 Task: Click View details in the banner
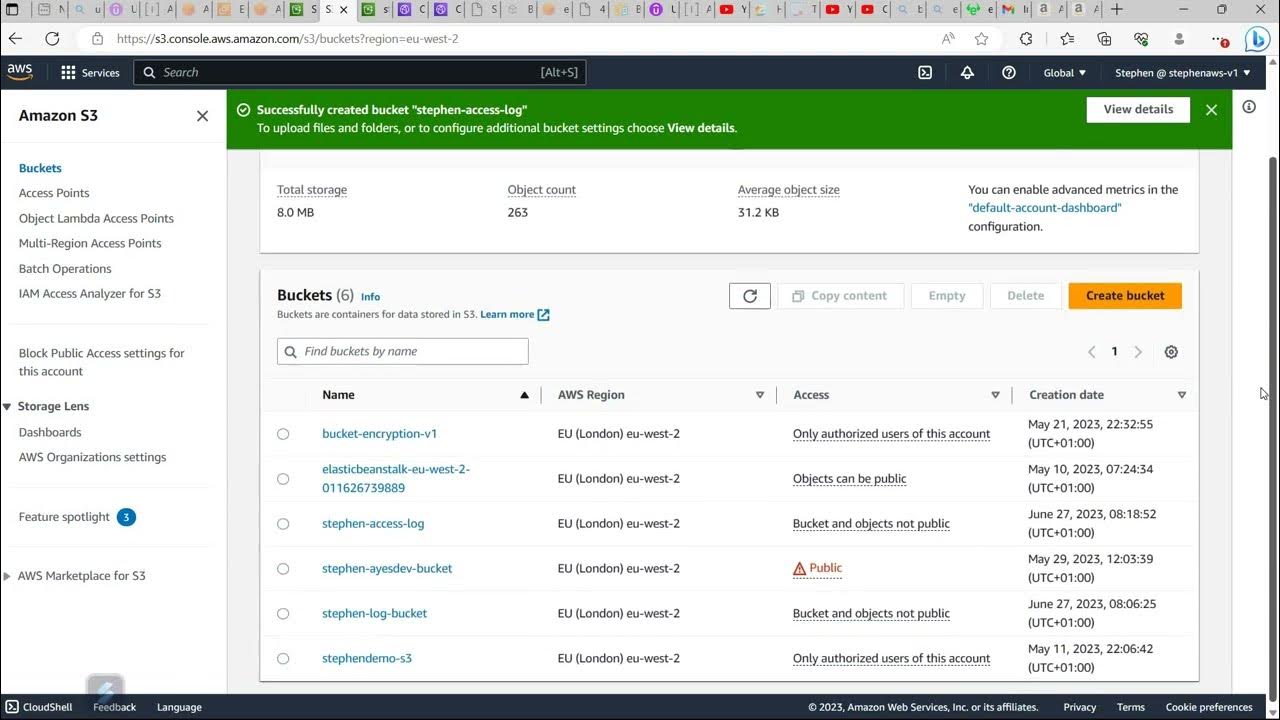coord(1138,110)
